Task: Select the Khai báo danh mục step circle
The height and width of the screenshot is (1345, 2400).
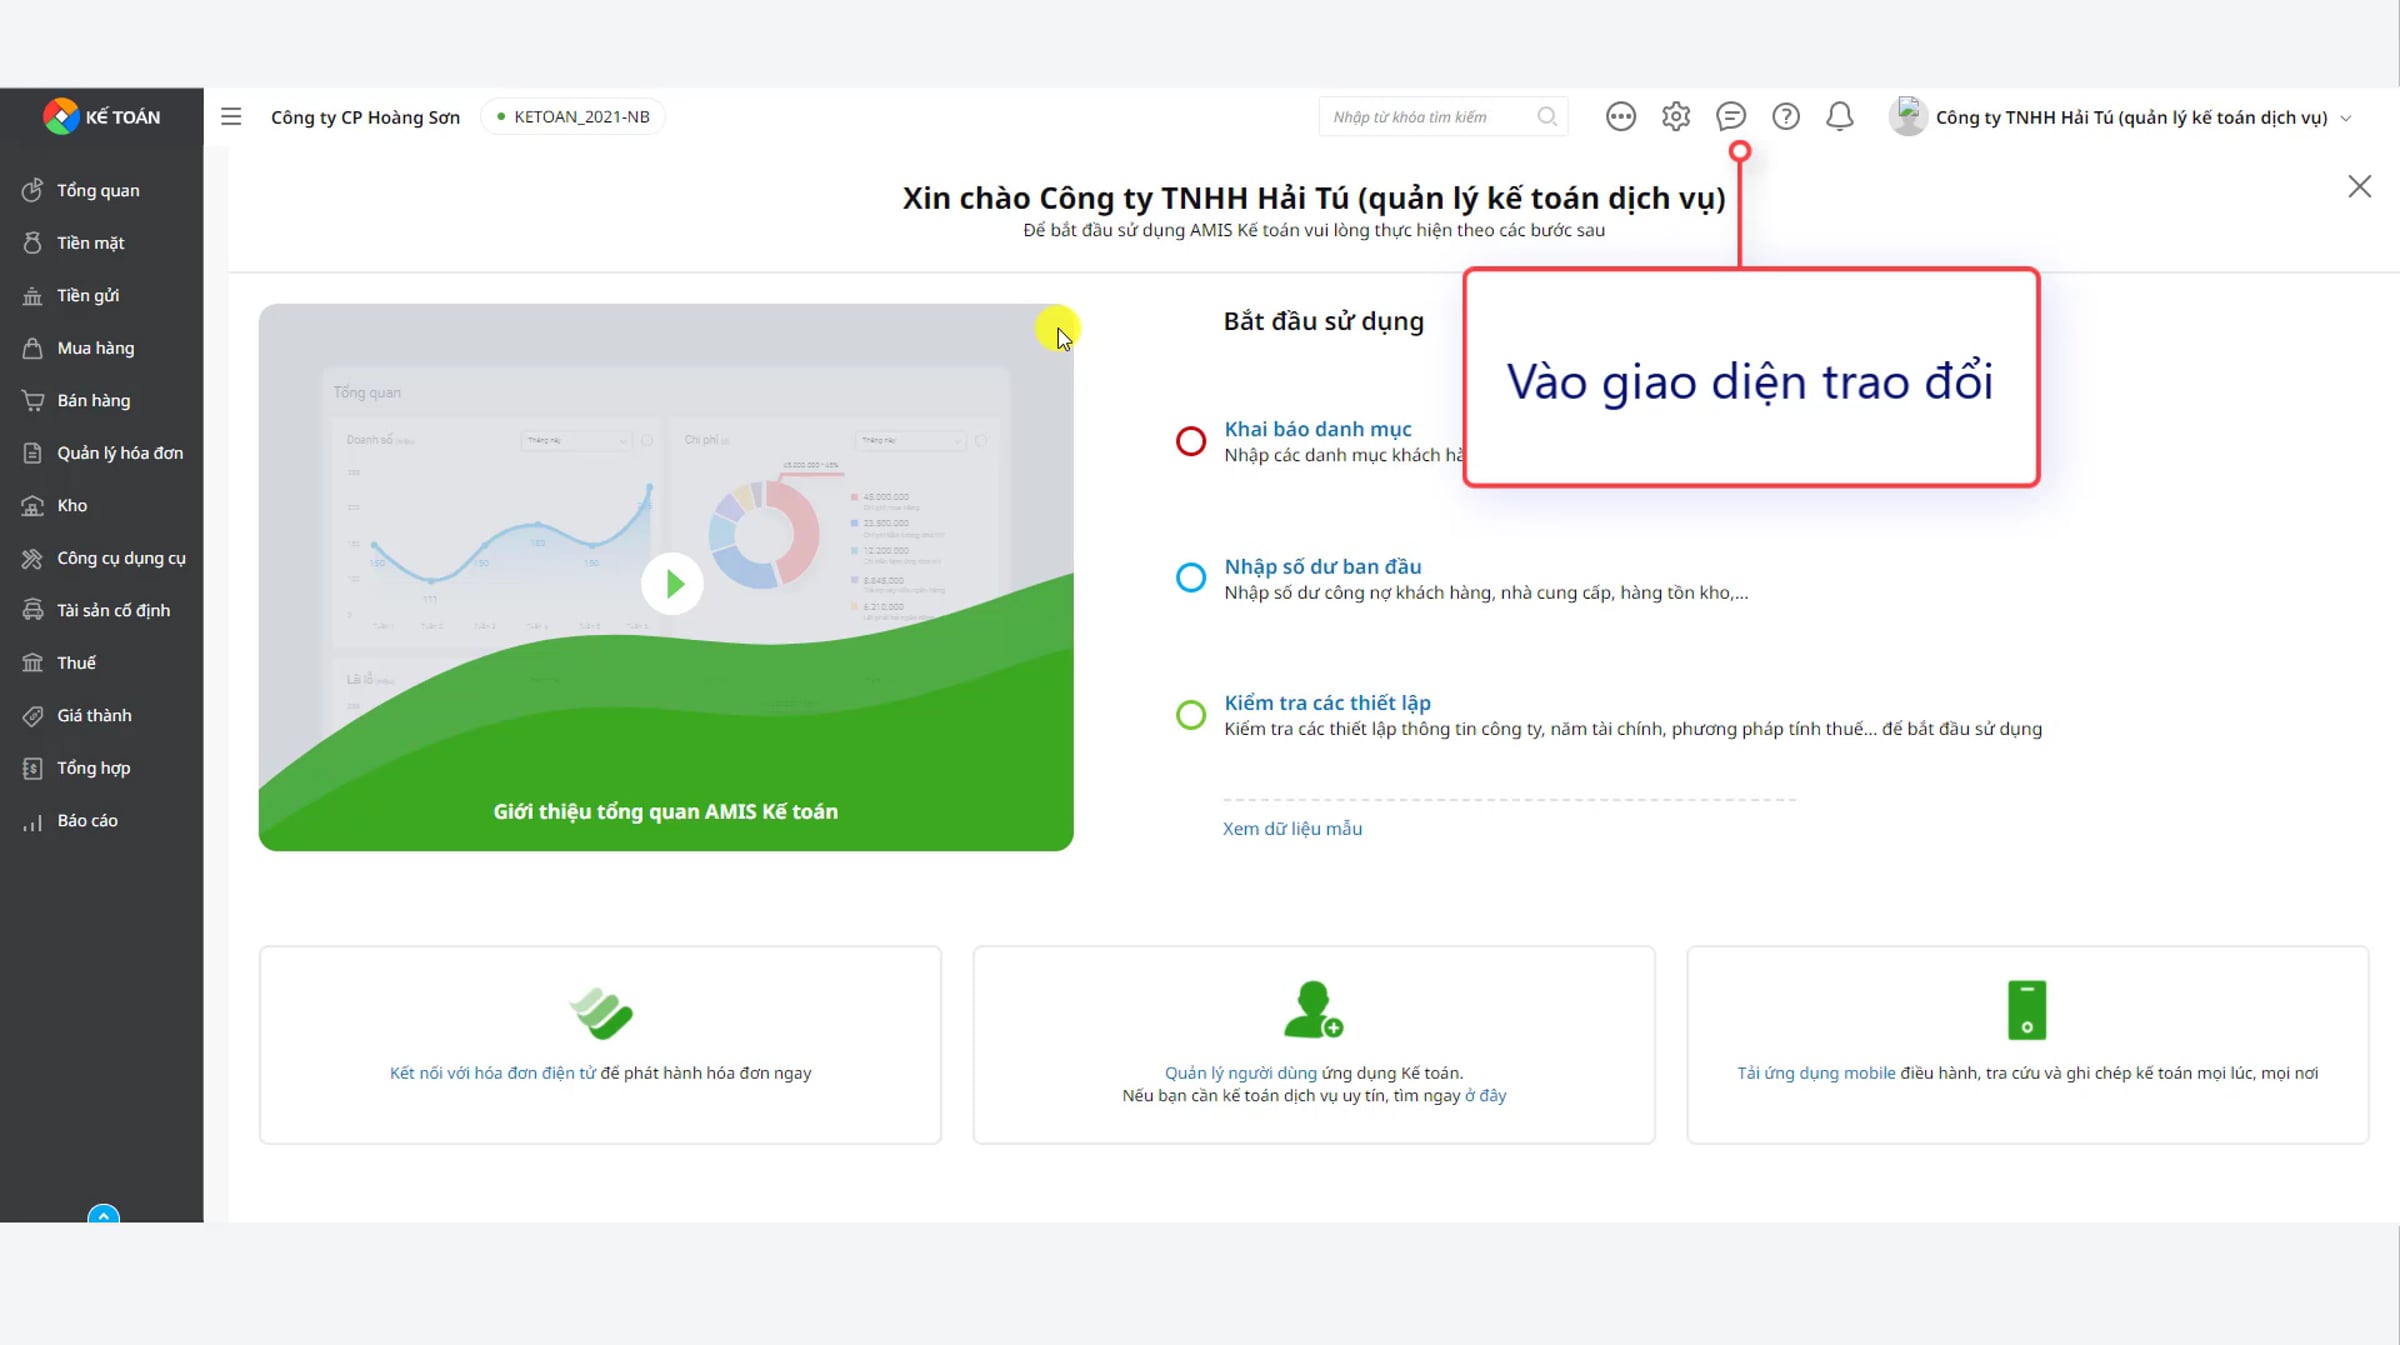Action: tap(1191, 441)
